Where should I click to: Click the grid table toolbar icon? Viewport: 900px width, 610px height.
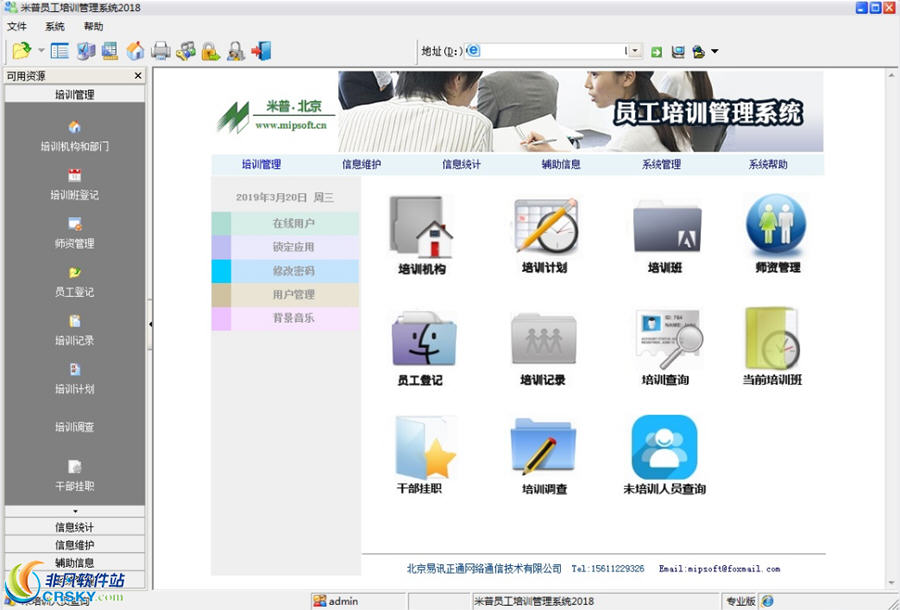click(x=110, y=51)
